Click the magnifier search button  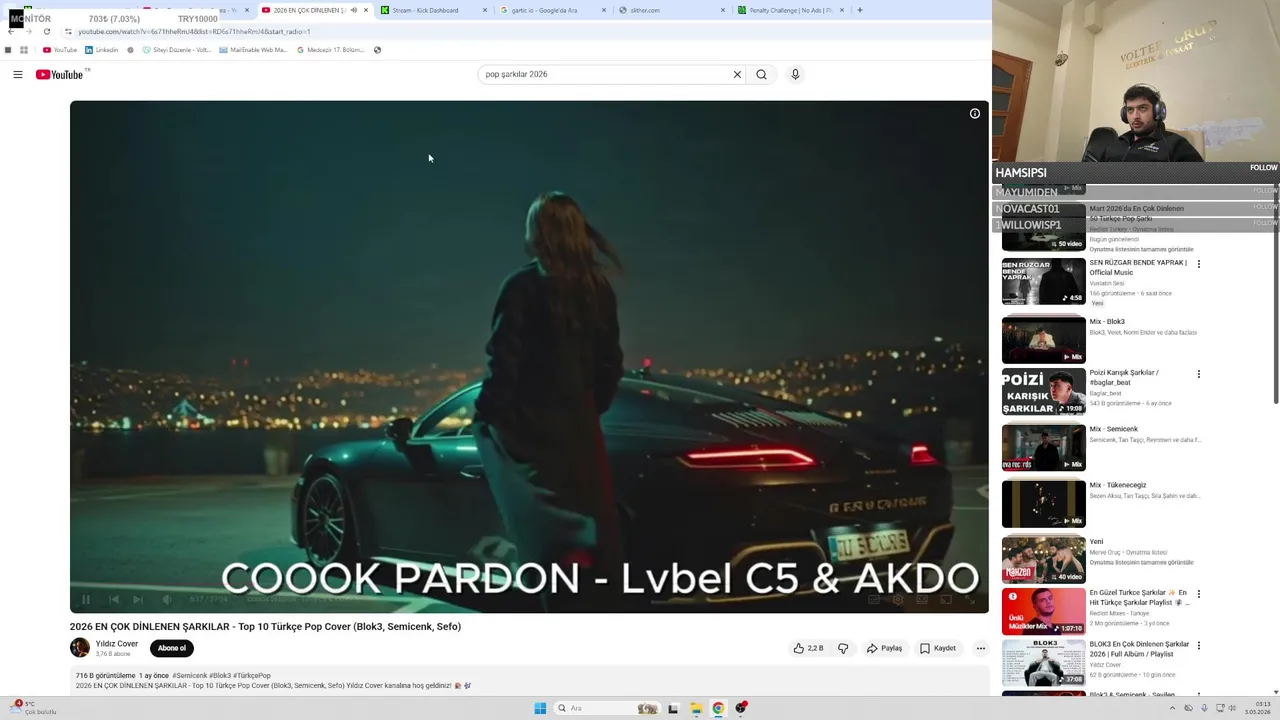[x=761, y=74]
